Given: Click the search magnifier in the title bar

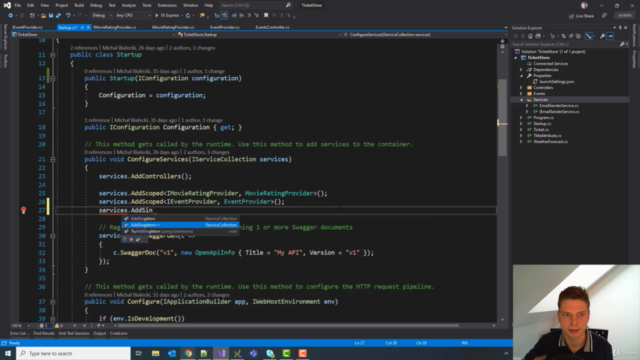Looking at the screenshot, I should click(x=288, y=5).
